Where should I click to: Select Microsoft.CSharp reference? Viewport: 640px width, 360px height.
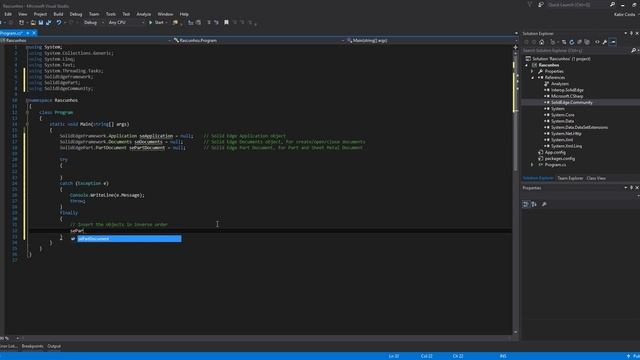[x=567, y=96]
